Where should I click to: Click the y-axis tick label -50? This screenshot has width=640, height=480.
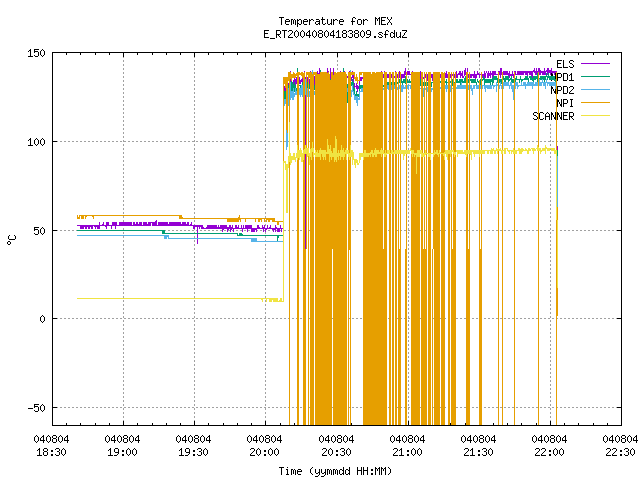pos(36,408)
